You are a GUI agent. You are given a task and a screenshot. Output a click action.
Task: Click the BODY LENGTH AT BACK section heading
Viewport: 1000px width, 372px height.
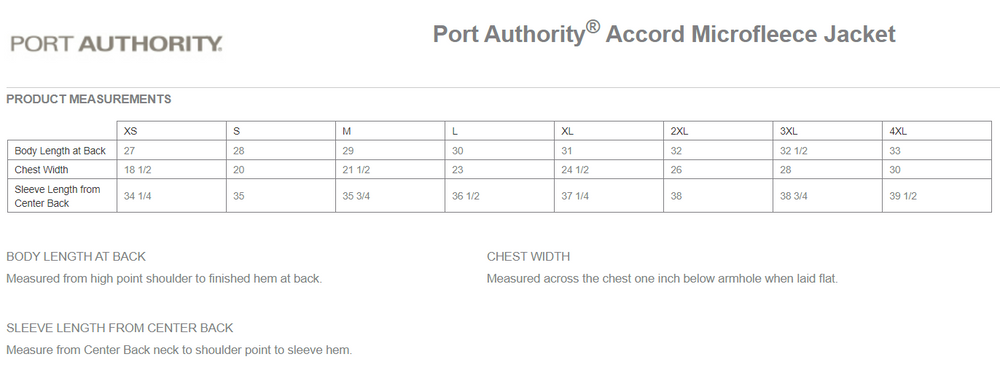[x=76, y=257]
